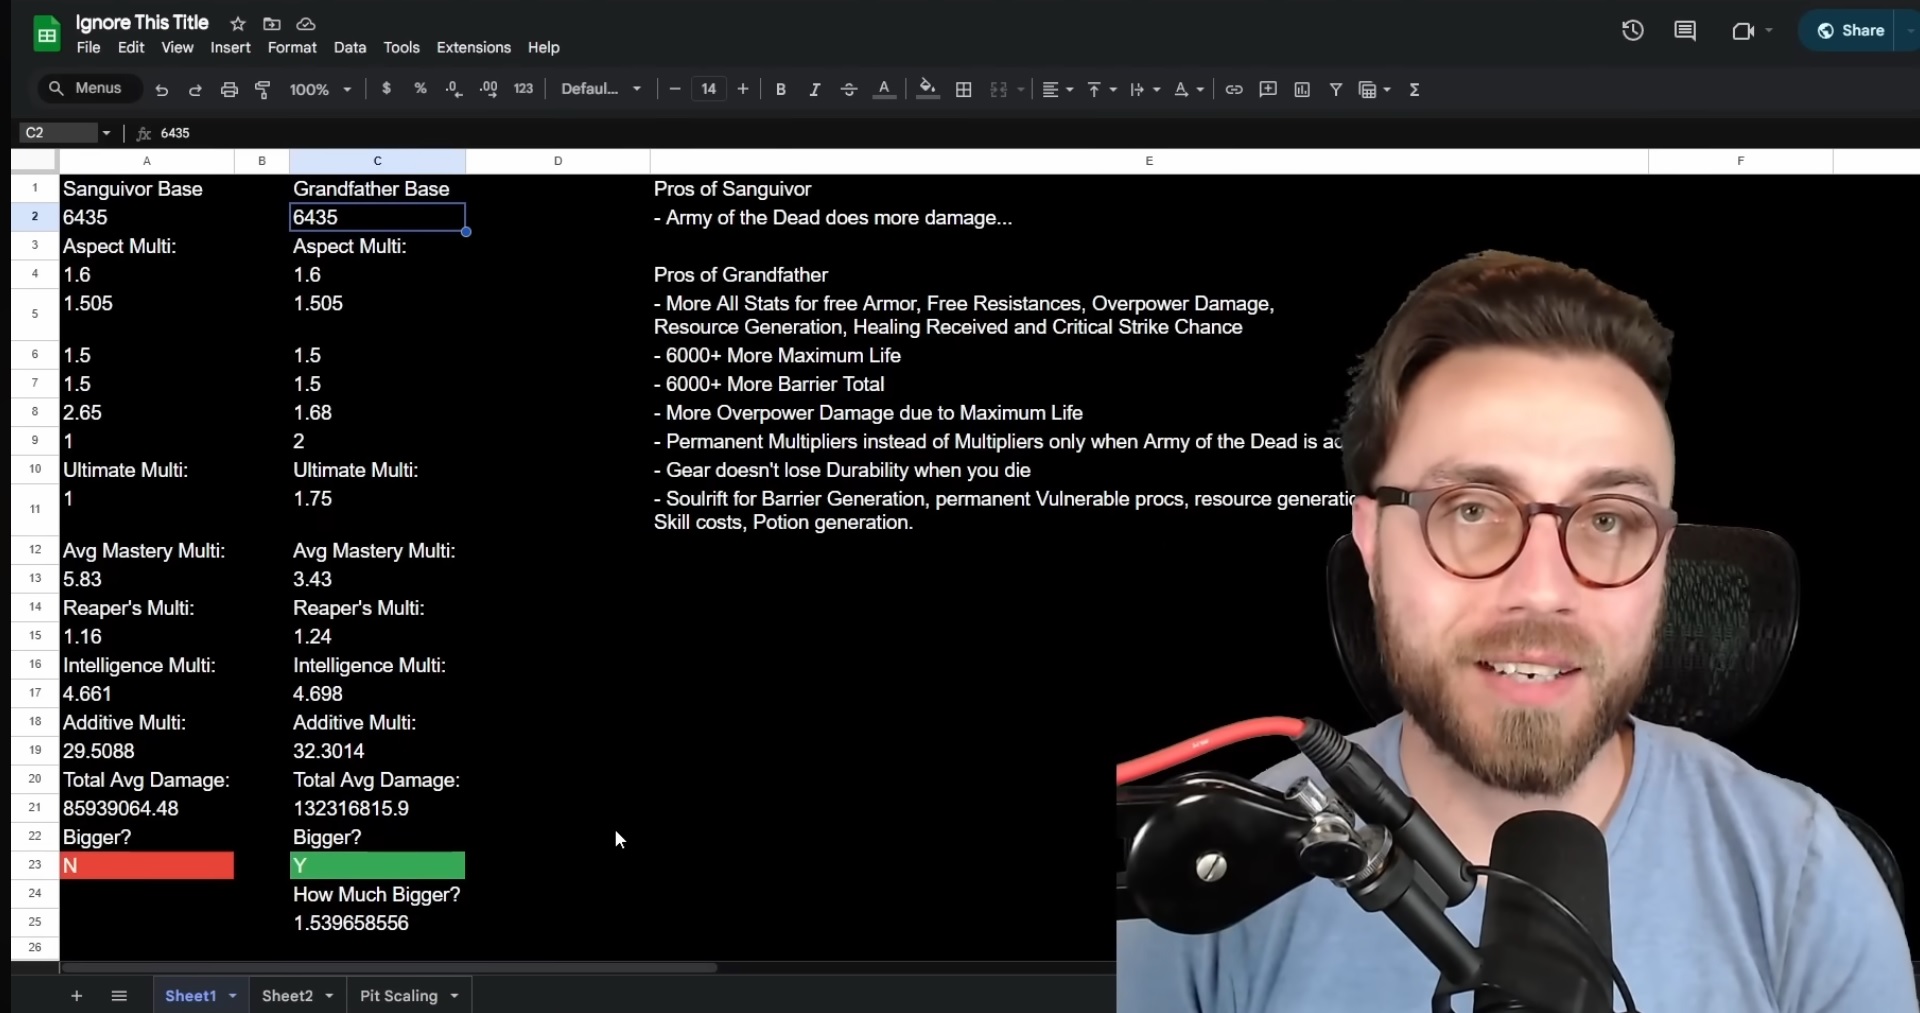Decrease decimal places button
This screenshot has height=1013, width=1920.
(454, 89)
